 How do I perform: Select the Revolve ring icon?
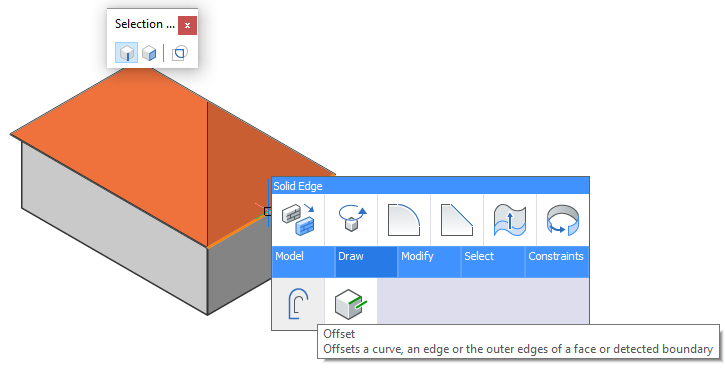pos(563,220)
